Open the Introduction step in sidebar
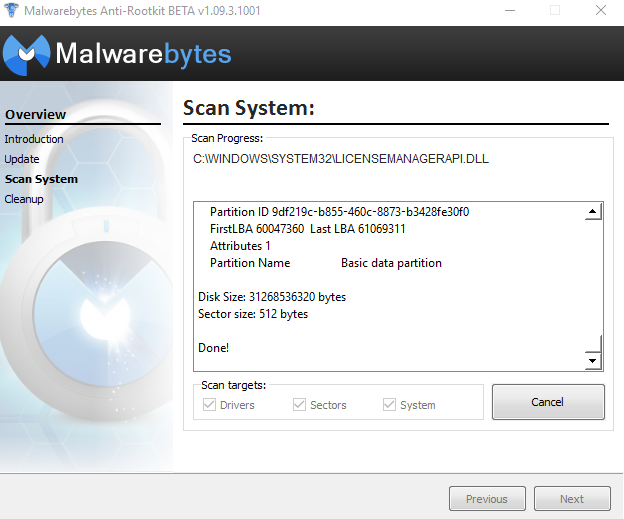The width and height of the screenshot is (624, 519). pos(34,139)
